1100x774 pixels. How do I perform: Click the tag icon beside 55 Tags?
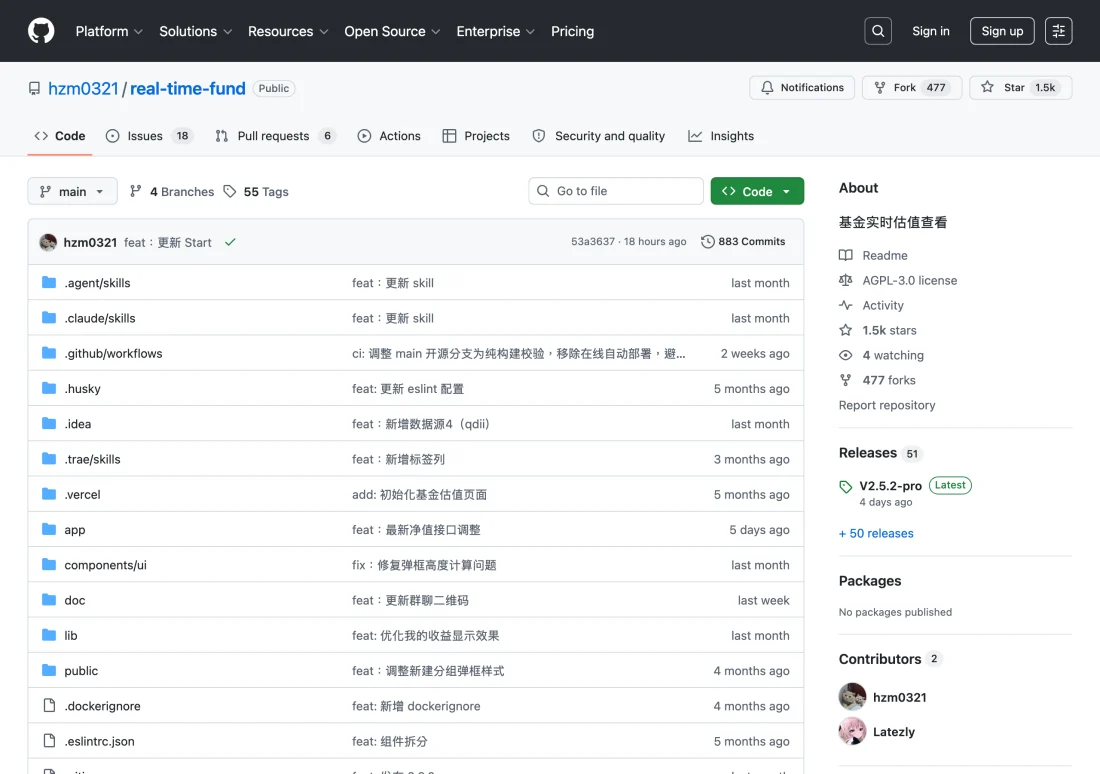tap(229, 191)
